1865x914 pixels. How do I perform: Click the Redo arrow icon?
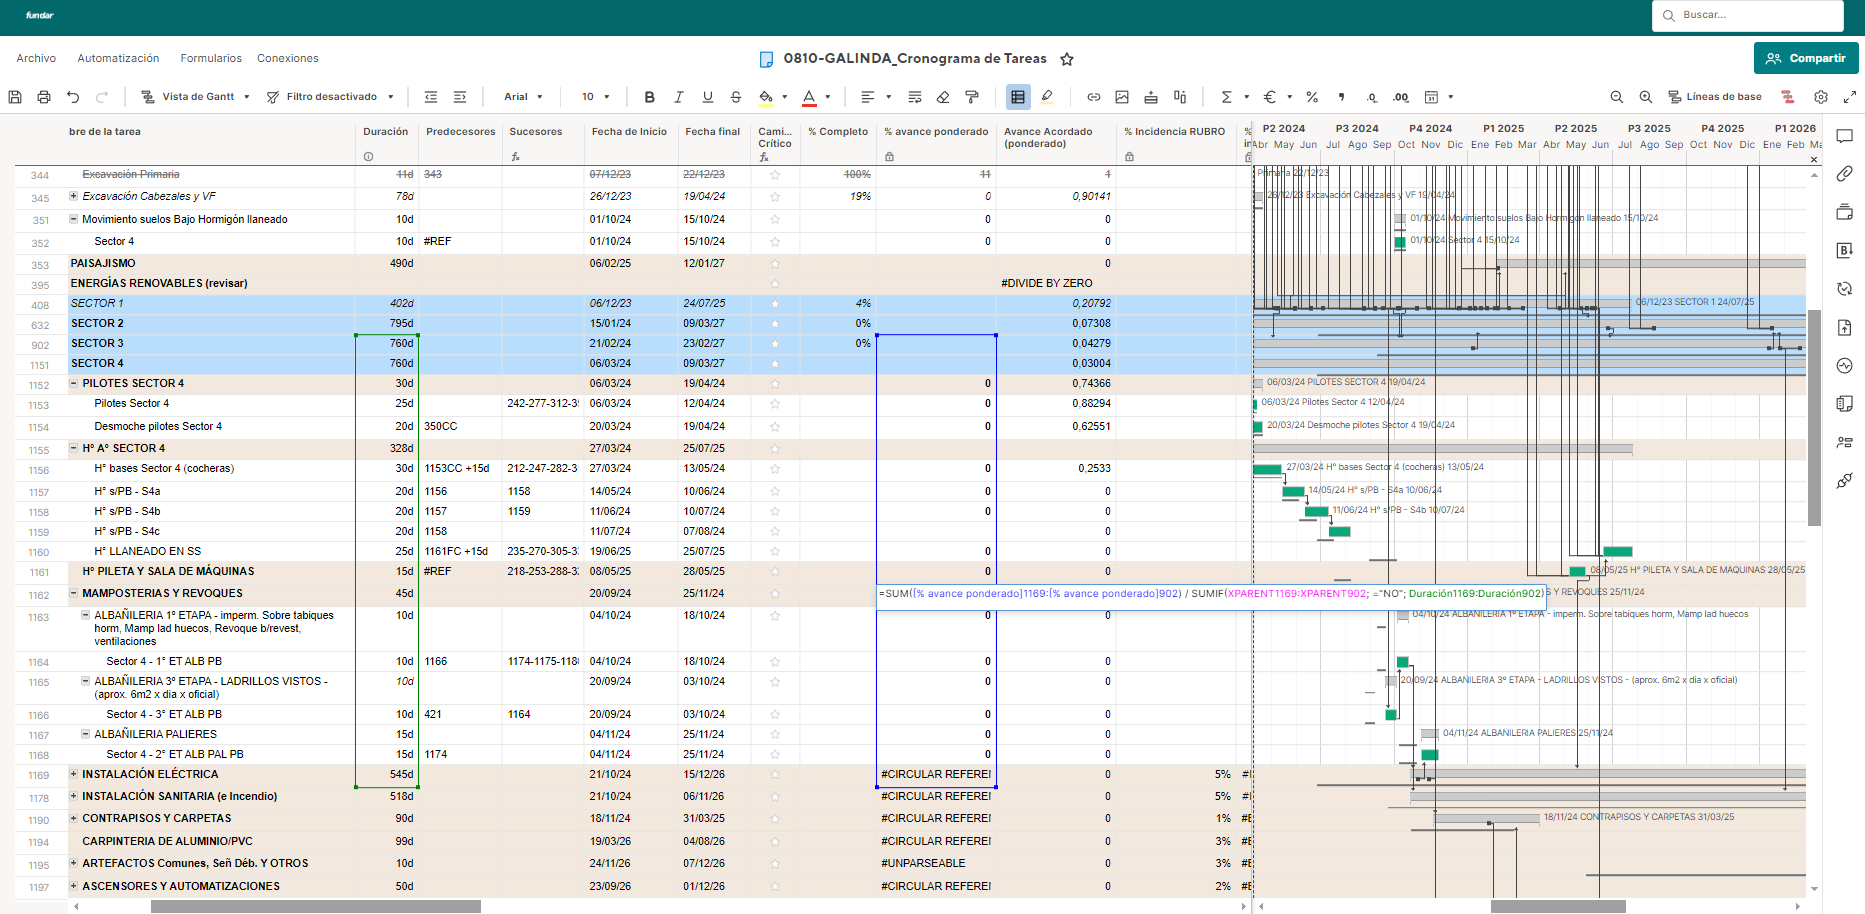(102, 97)
